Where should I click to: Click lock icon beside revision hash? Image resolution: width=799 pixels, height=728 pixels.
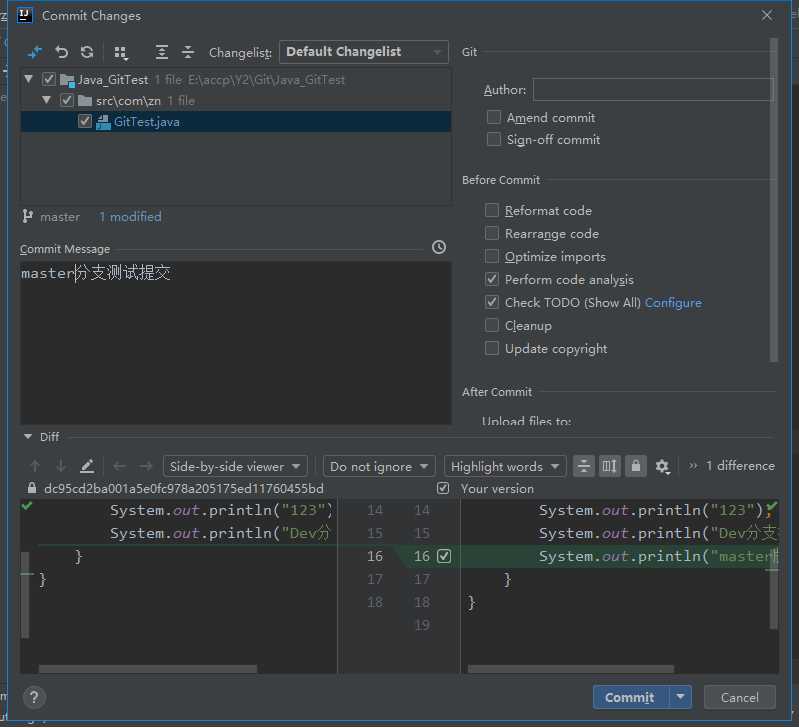32,489
